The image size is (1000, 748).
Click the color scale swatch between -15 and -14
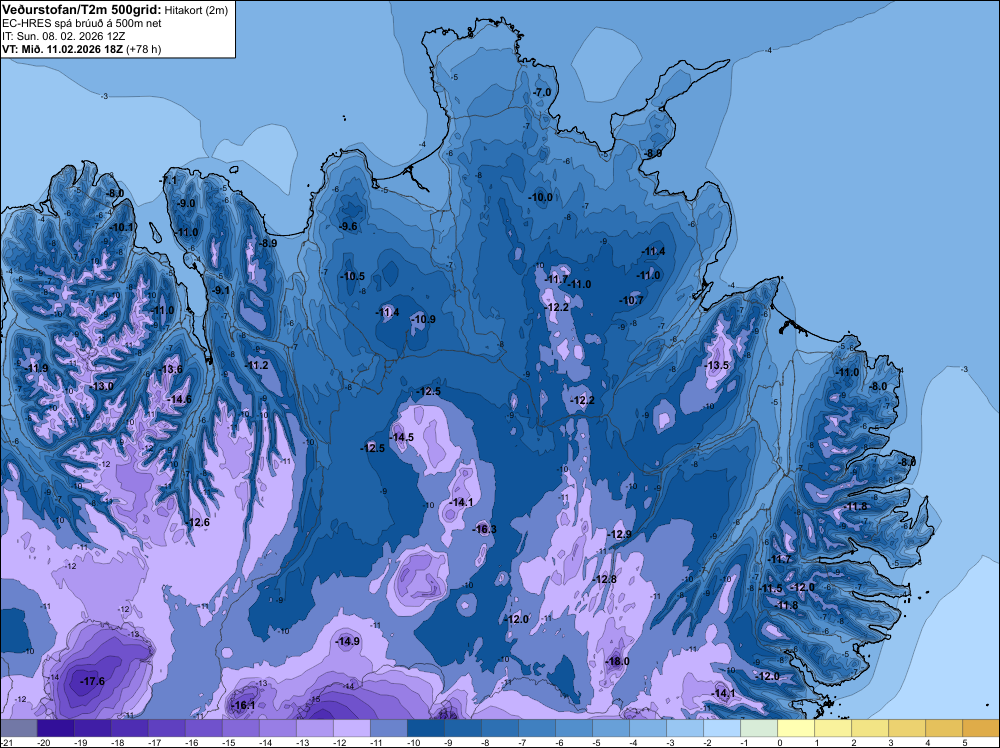click(240, 728)
